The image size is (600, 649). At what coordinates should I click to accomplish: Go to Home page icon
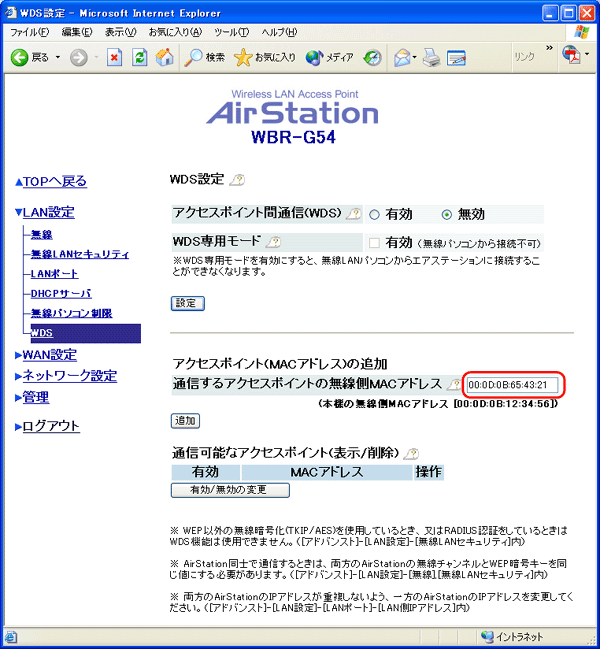(x=164, y=57)
